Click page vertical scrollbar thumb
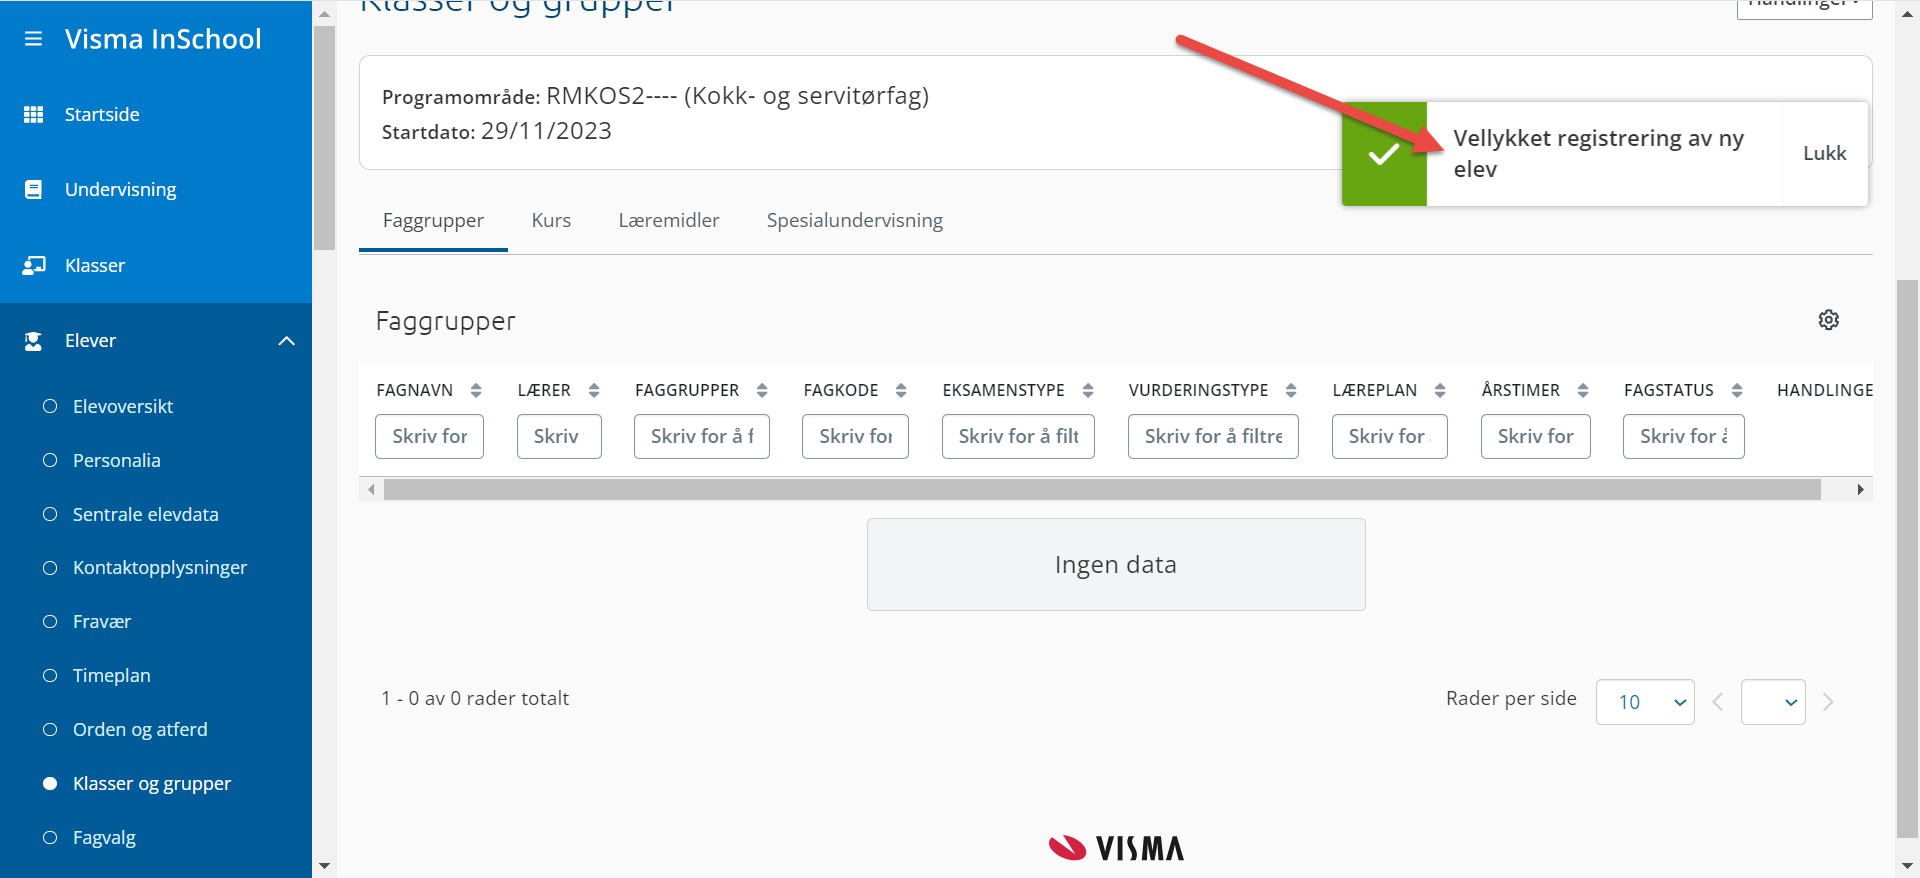Viewport: 1920px width, 878px height. pos(1907,559)
